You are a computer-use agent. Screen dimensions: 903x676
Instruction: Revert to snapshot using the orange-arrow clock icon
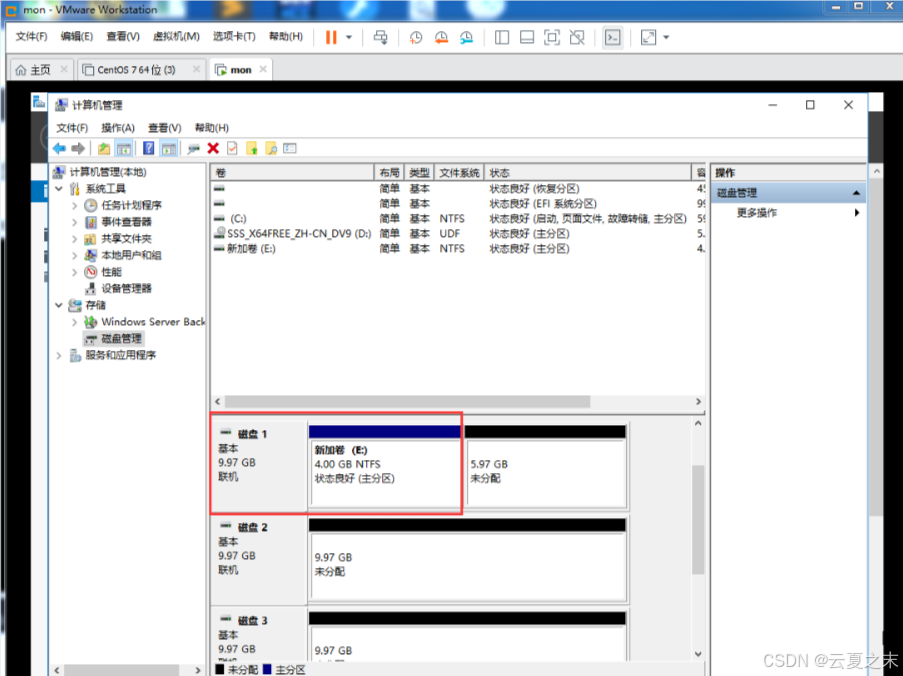(441, 37)
